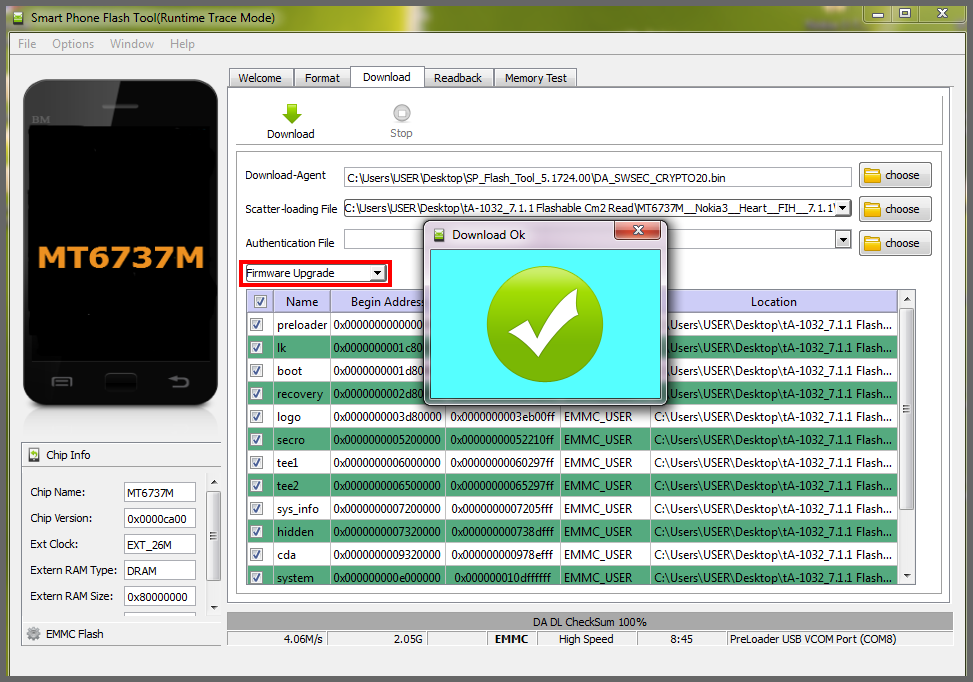973x682 pixels.
Task: Click the EMMC Flash gear icon
Action: click(x=34, y=634)
